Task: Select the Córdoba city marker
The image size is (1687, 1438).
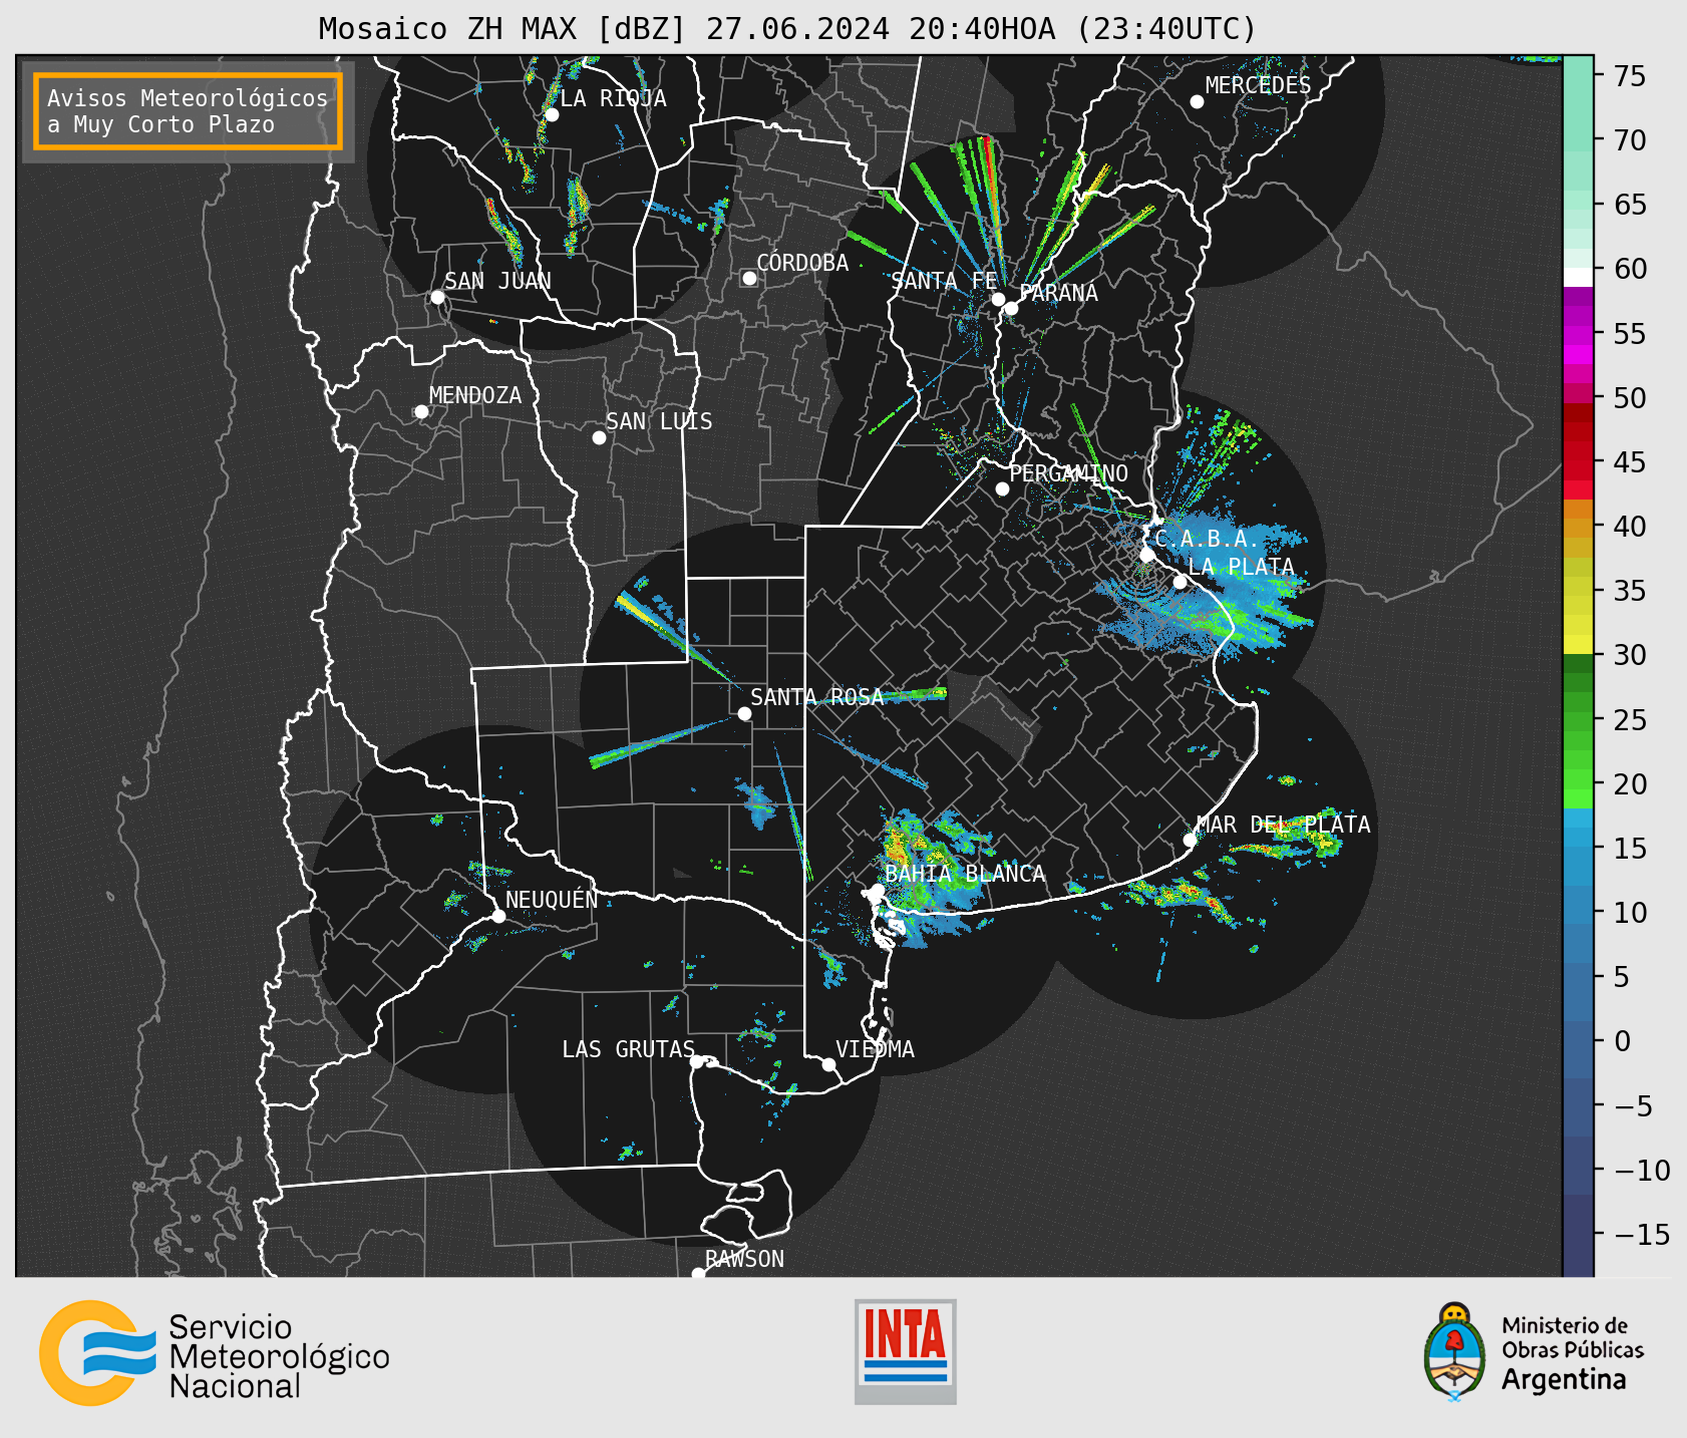Action: point(749,278)
